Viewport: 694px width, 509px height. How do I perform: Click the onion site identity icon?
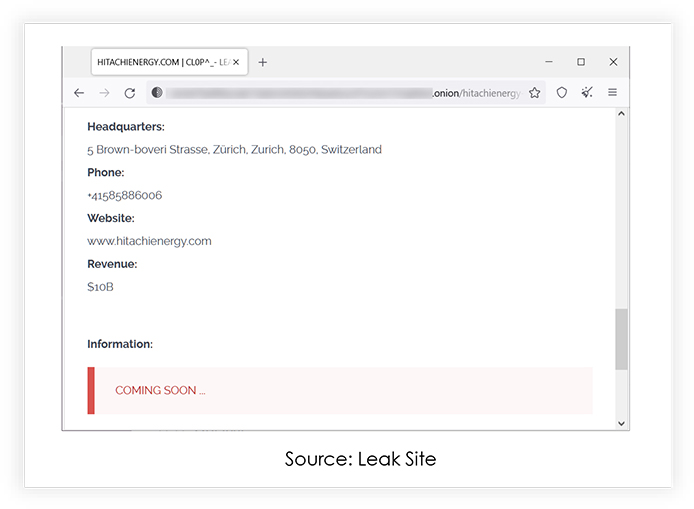pyautogui.click(x=157, y=93)
